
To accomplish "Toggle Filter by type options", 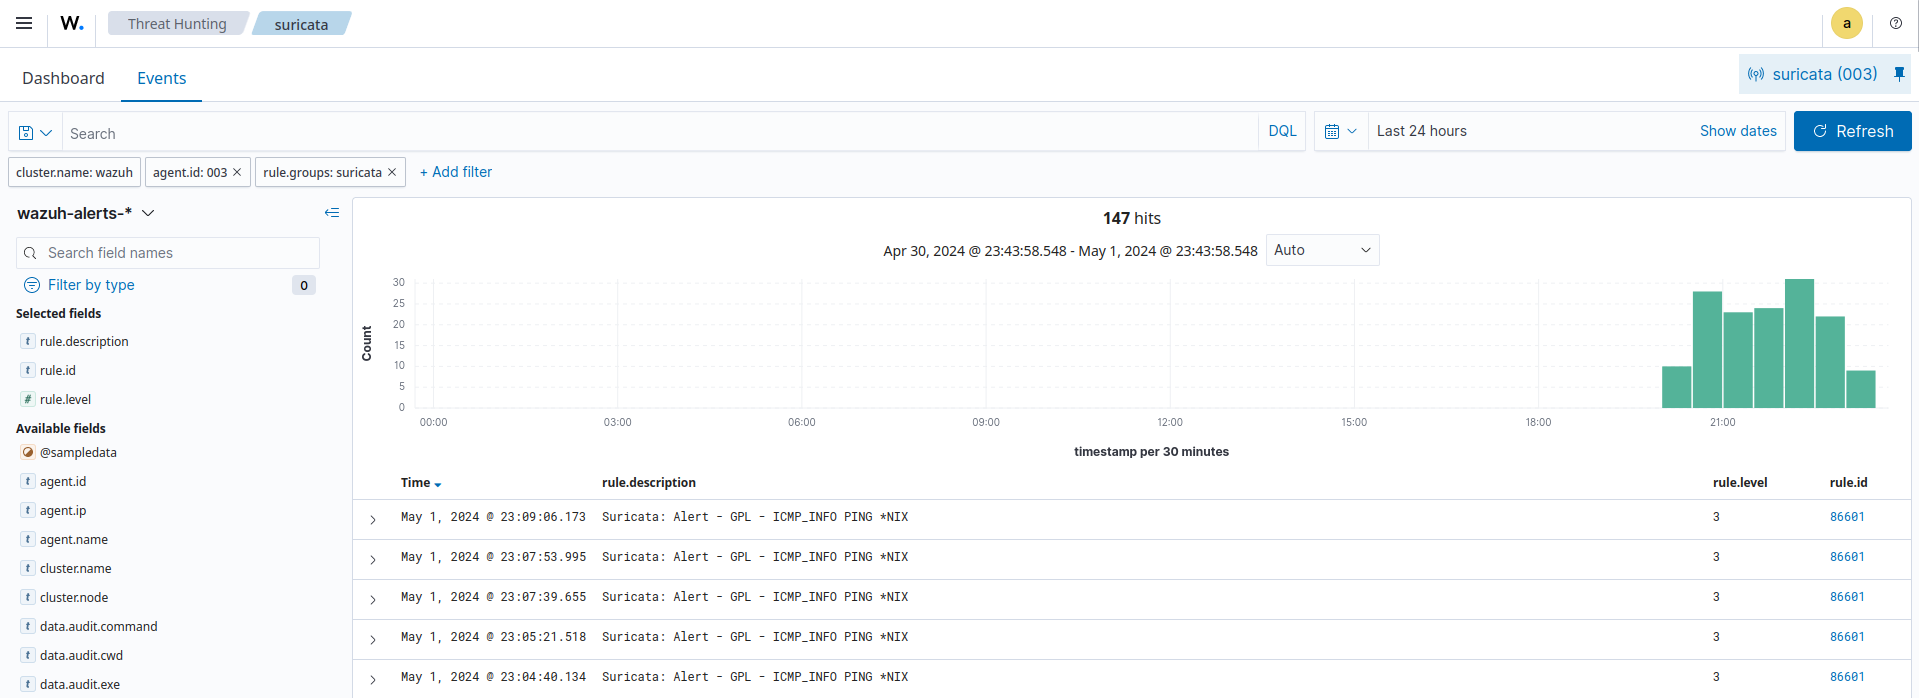I will (x=91, y=285).
